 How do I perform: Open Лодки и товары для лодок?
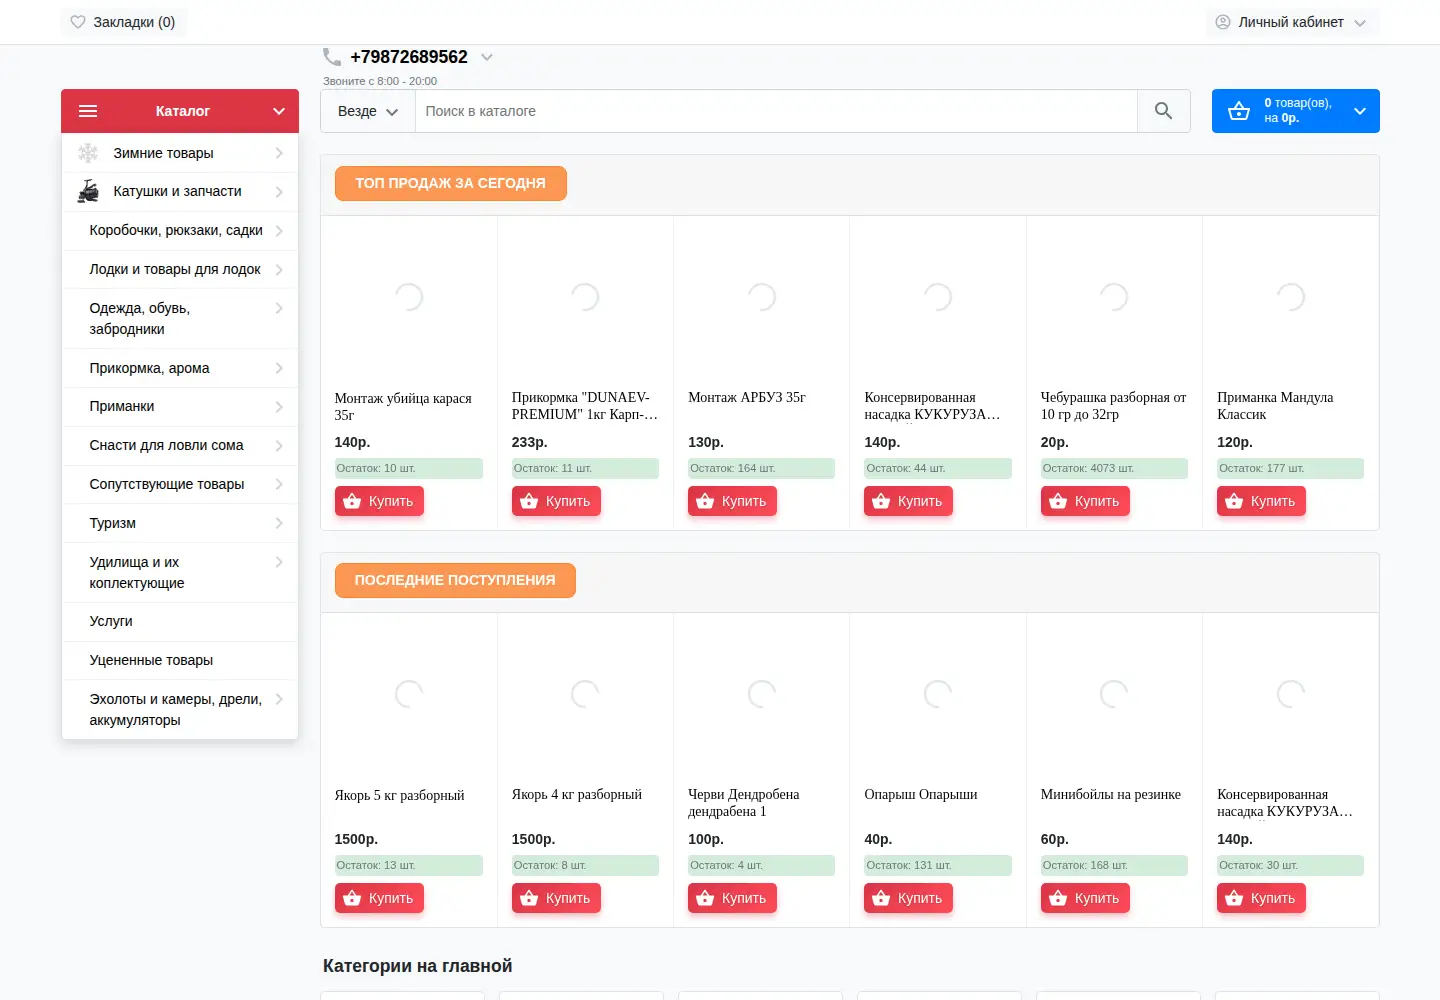180,269
